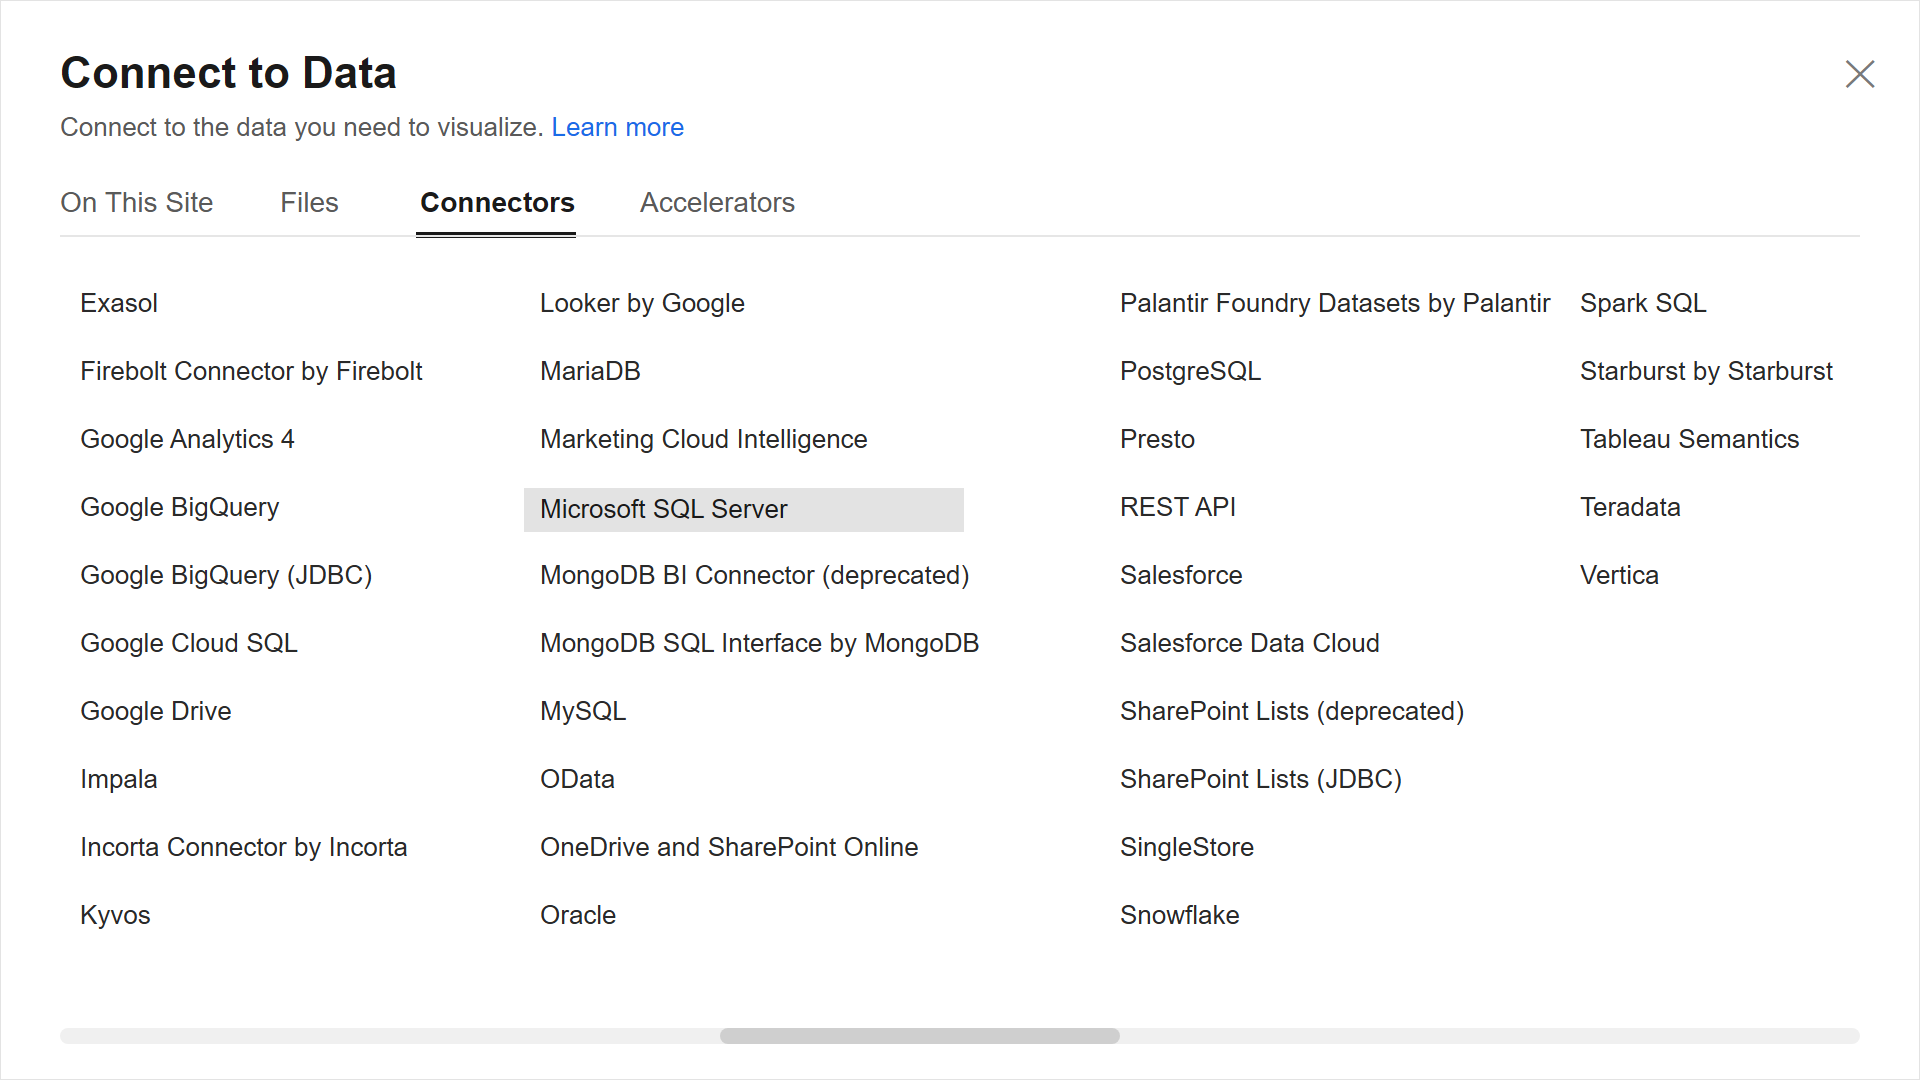Pick Google Analytics 4 connector
This screenshot has width=1920, height=1080.
click(187, 439)
